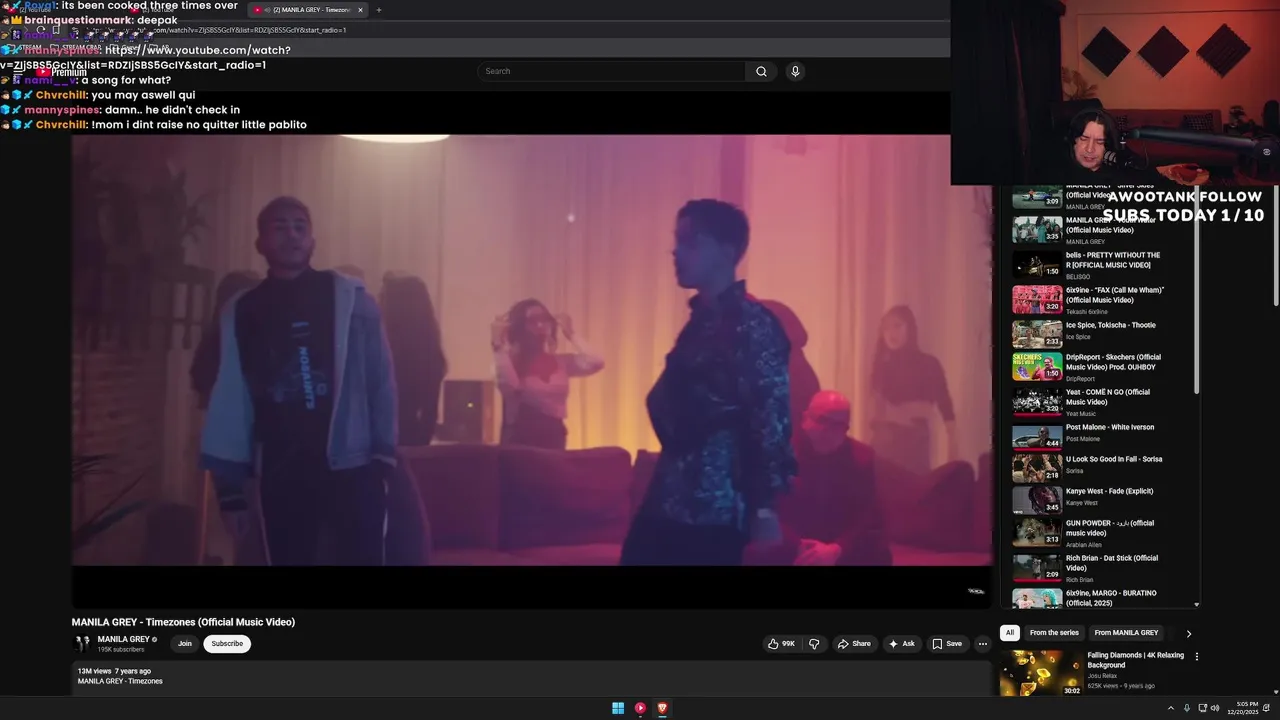Image resolution: width=1280 pixels, height=720 pixels.
Task: Click the Ask AI button
Action: pos(901,644)
